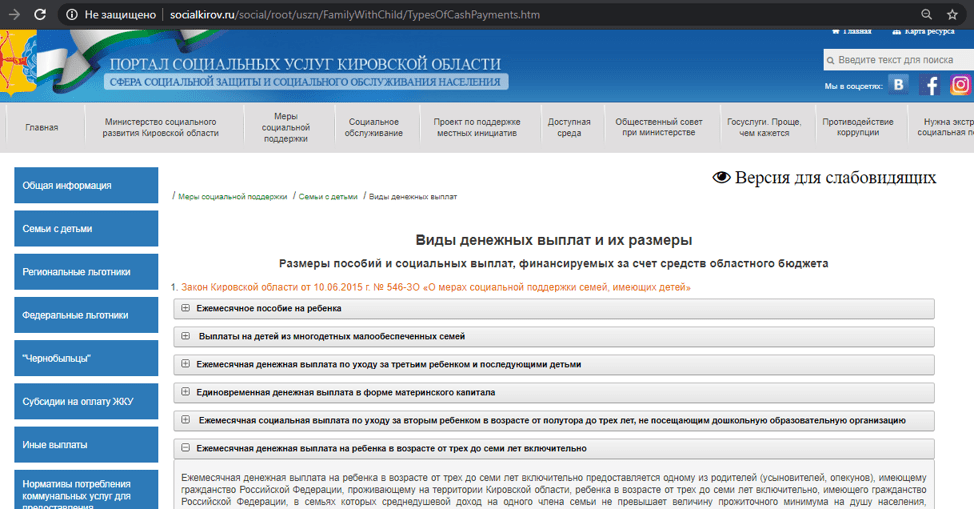974x509 pixels.
Task: Open the Facebook social icon
Action: pos(930,85)
